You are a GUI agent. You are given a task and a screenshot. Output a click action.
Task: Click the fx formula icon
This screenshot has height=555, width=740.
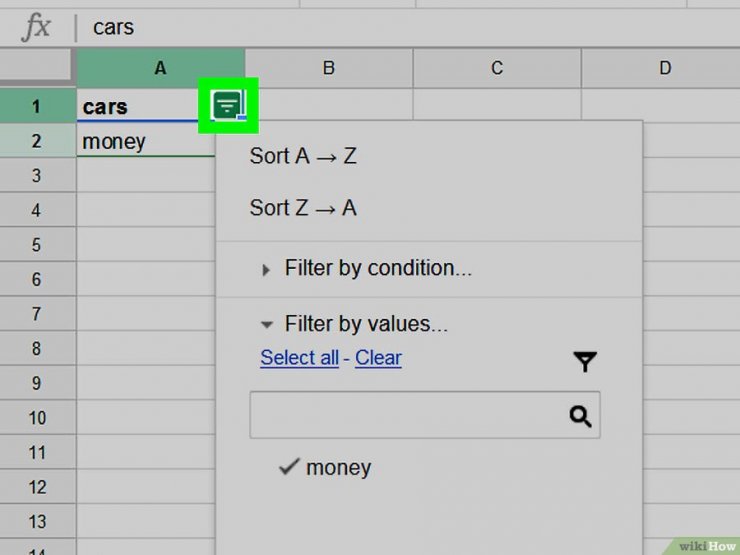[36, 27]
